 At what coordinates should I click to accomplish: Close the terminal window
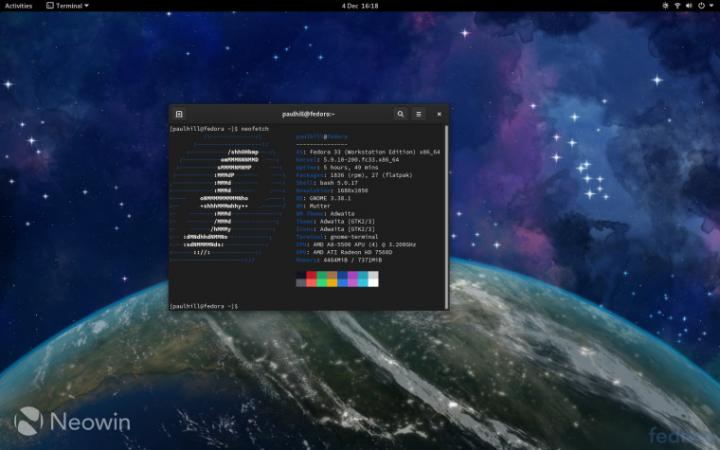[438, 114]
